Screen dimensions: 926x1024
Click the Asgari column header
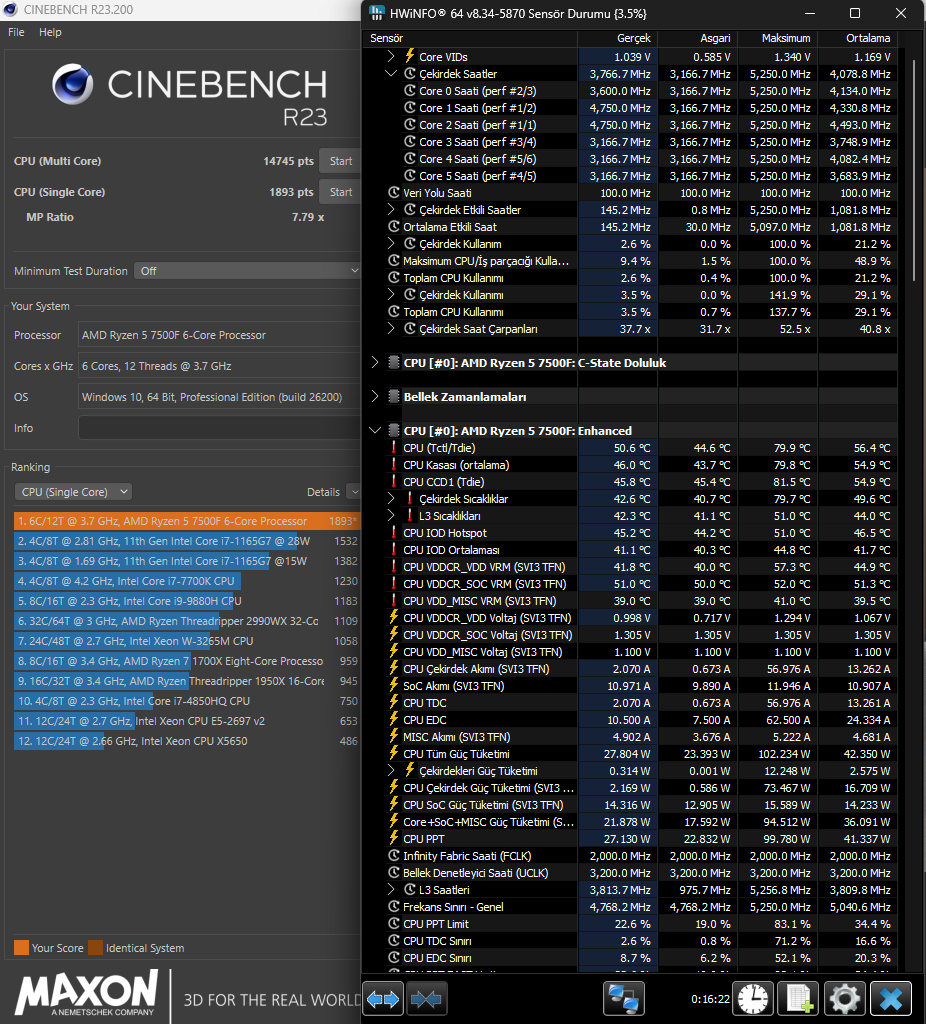click(697, 38)
